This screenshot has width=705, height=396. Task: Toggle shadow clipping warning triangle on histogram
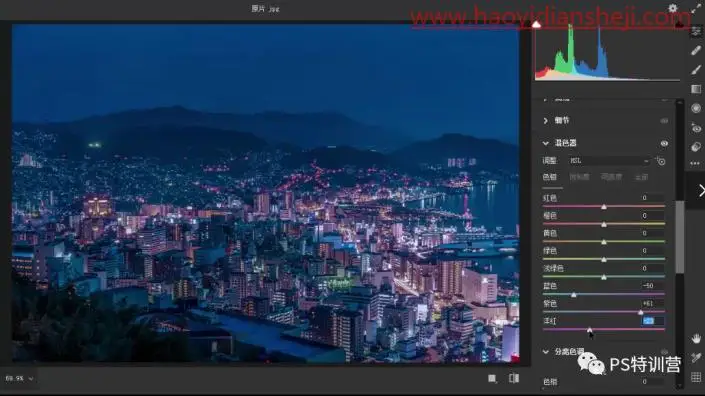tap(536, 24)
